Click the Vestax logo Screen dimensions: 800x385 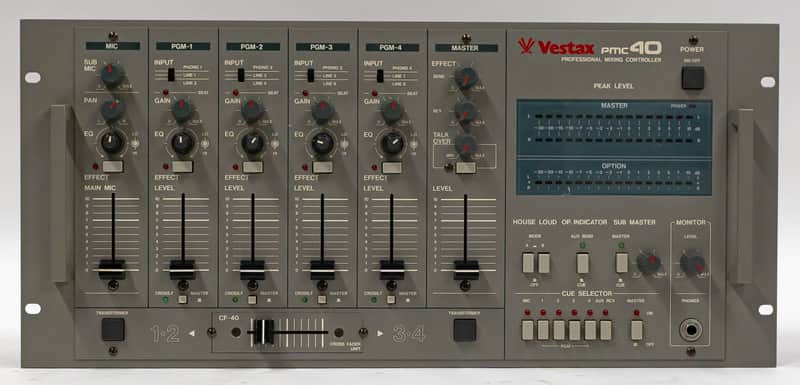pos(556,47)
